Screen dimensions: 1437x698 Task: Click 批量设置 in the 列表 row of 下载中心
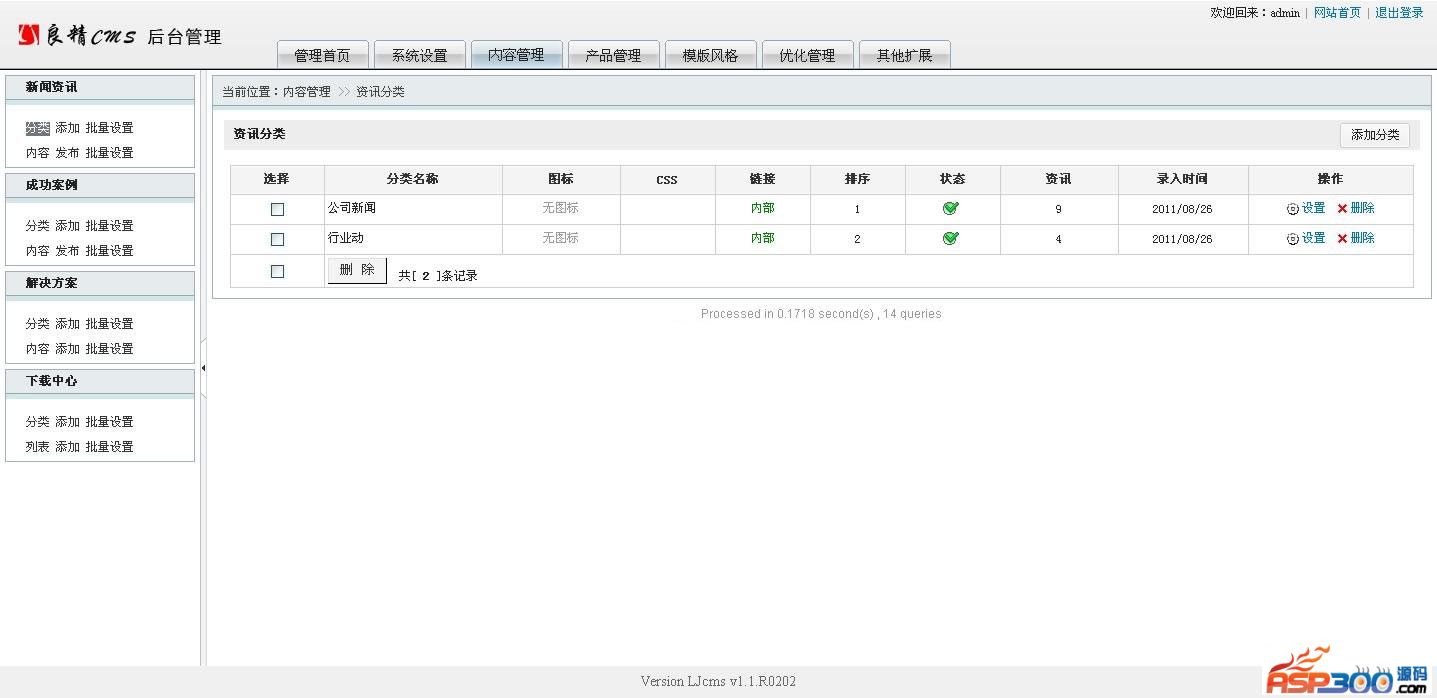click(109, 447)
